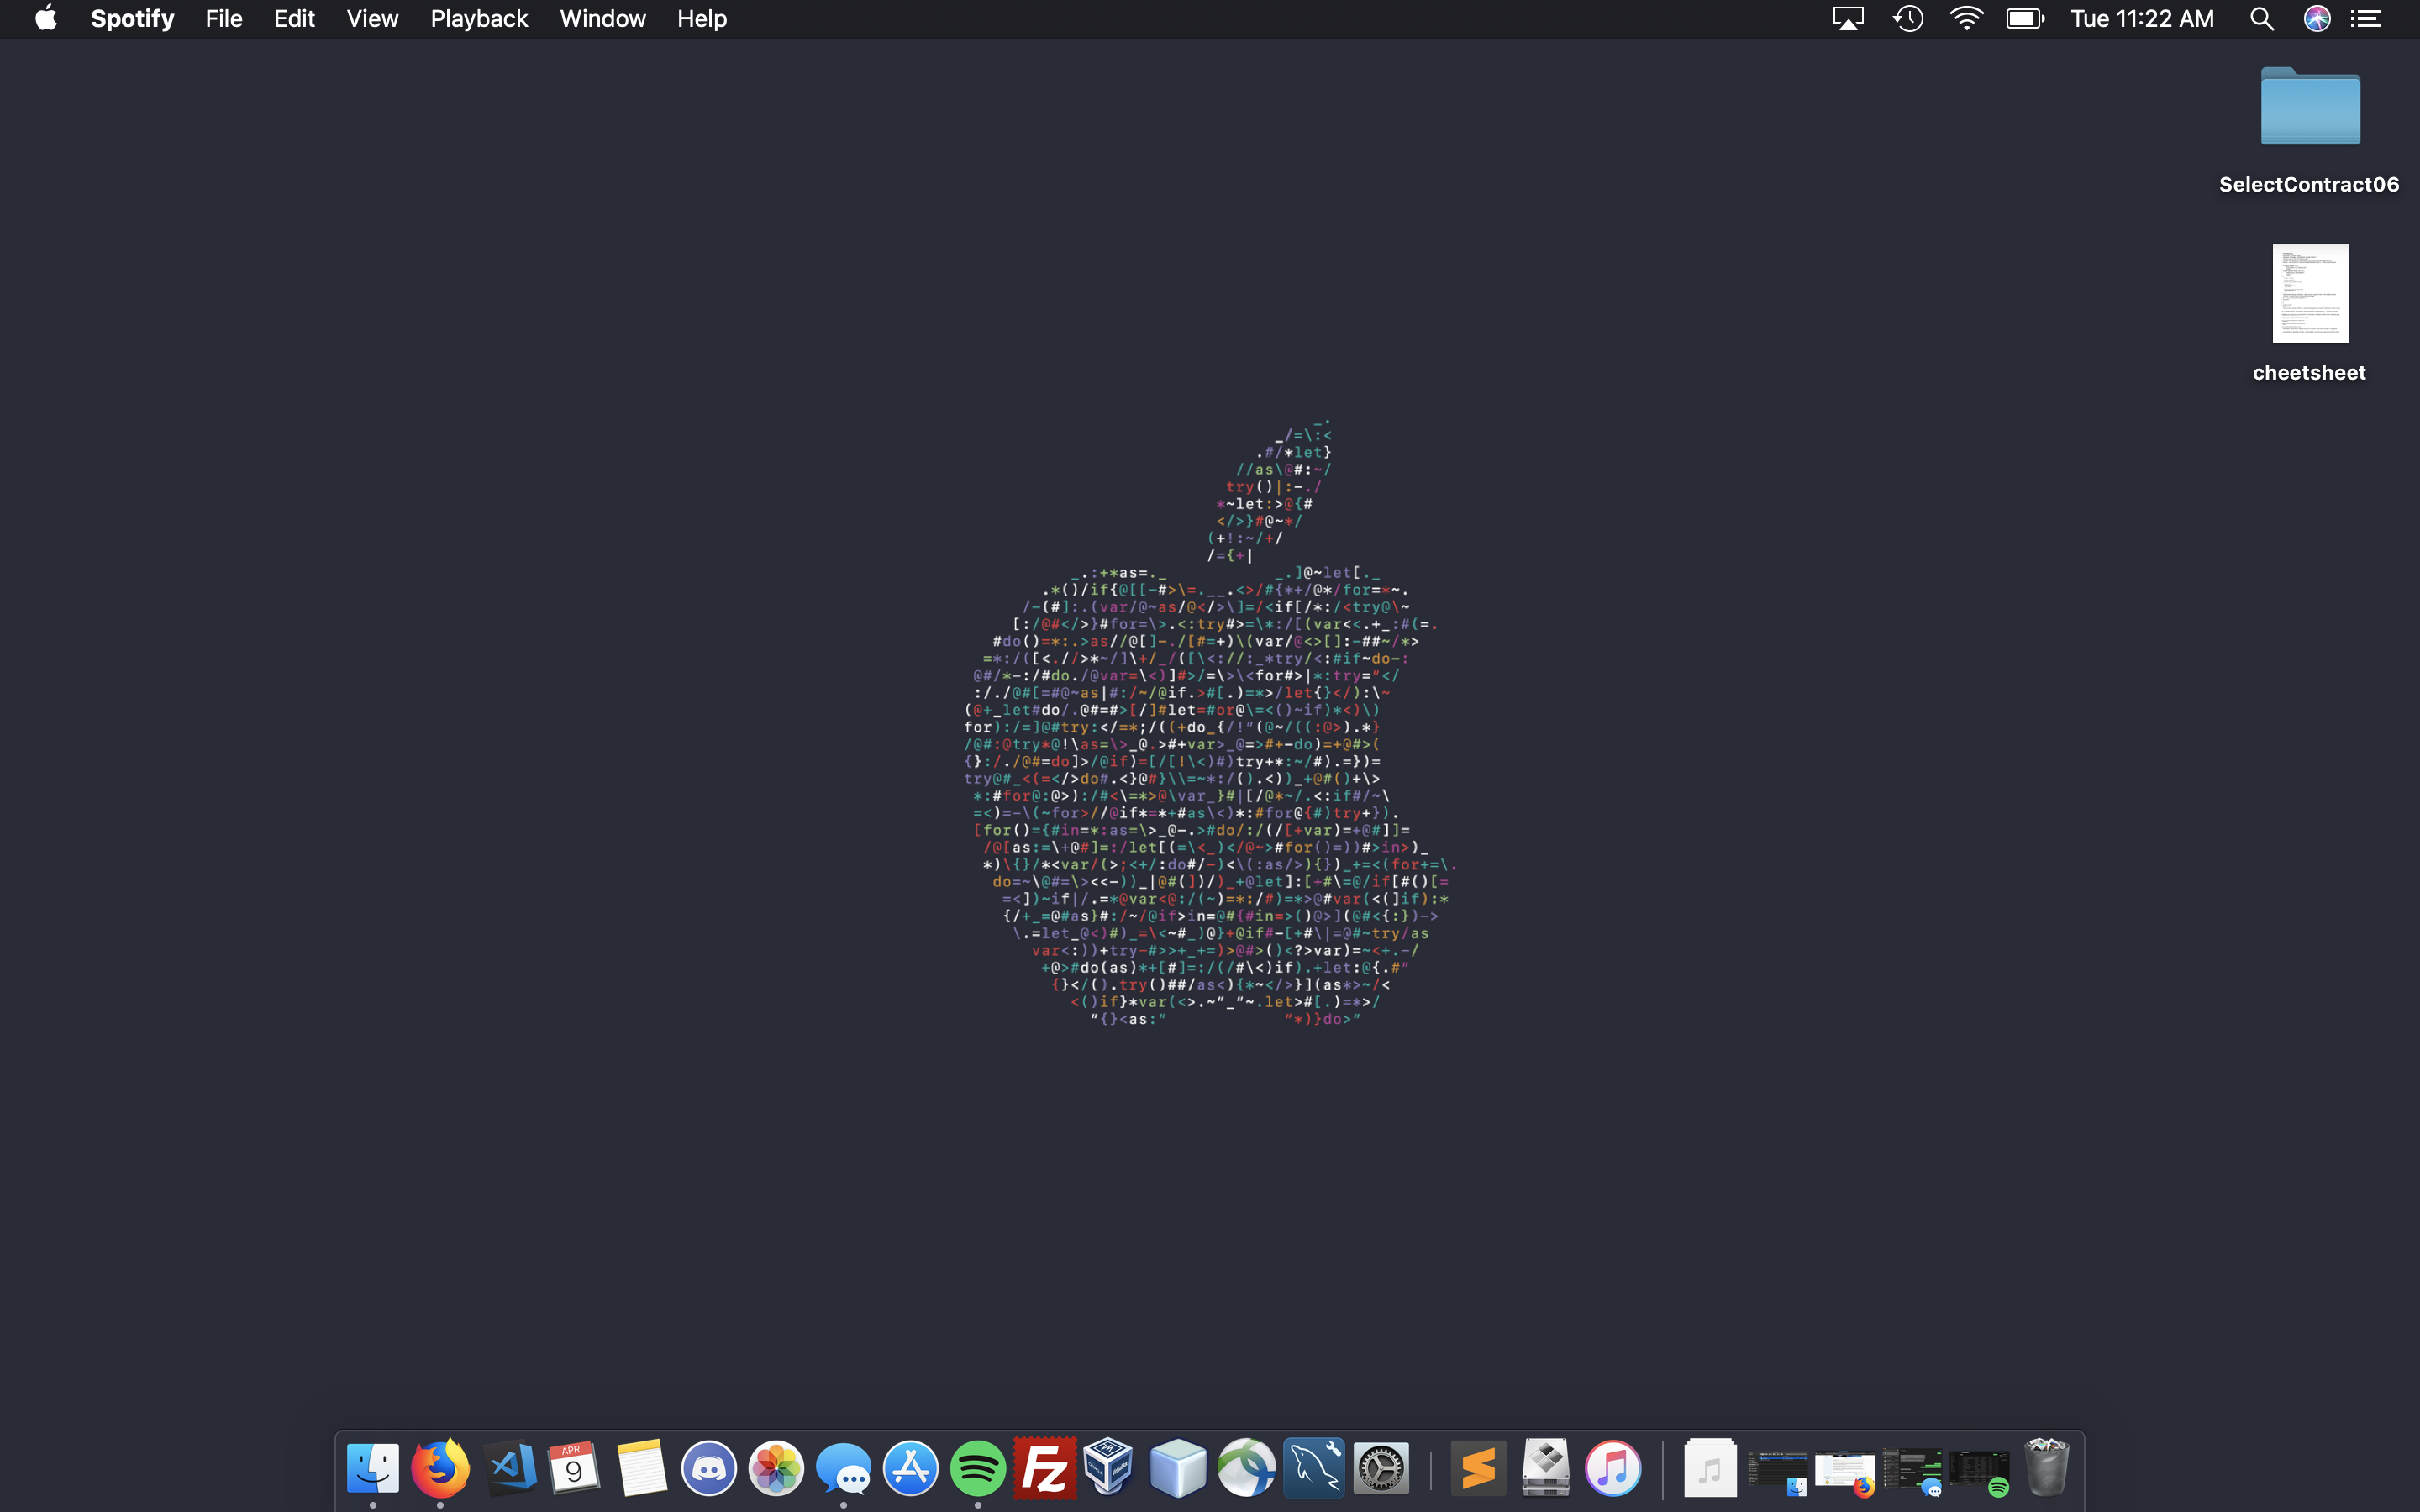The image size is (2420, 1512).
Task: Open Visual Studio Code in dock
Action: click(508, 1468)
